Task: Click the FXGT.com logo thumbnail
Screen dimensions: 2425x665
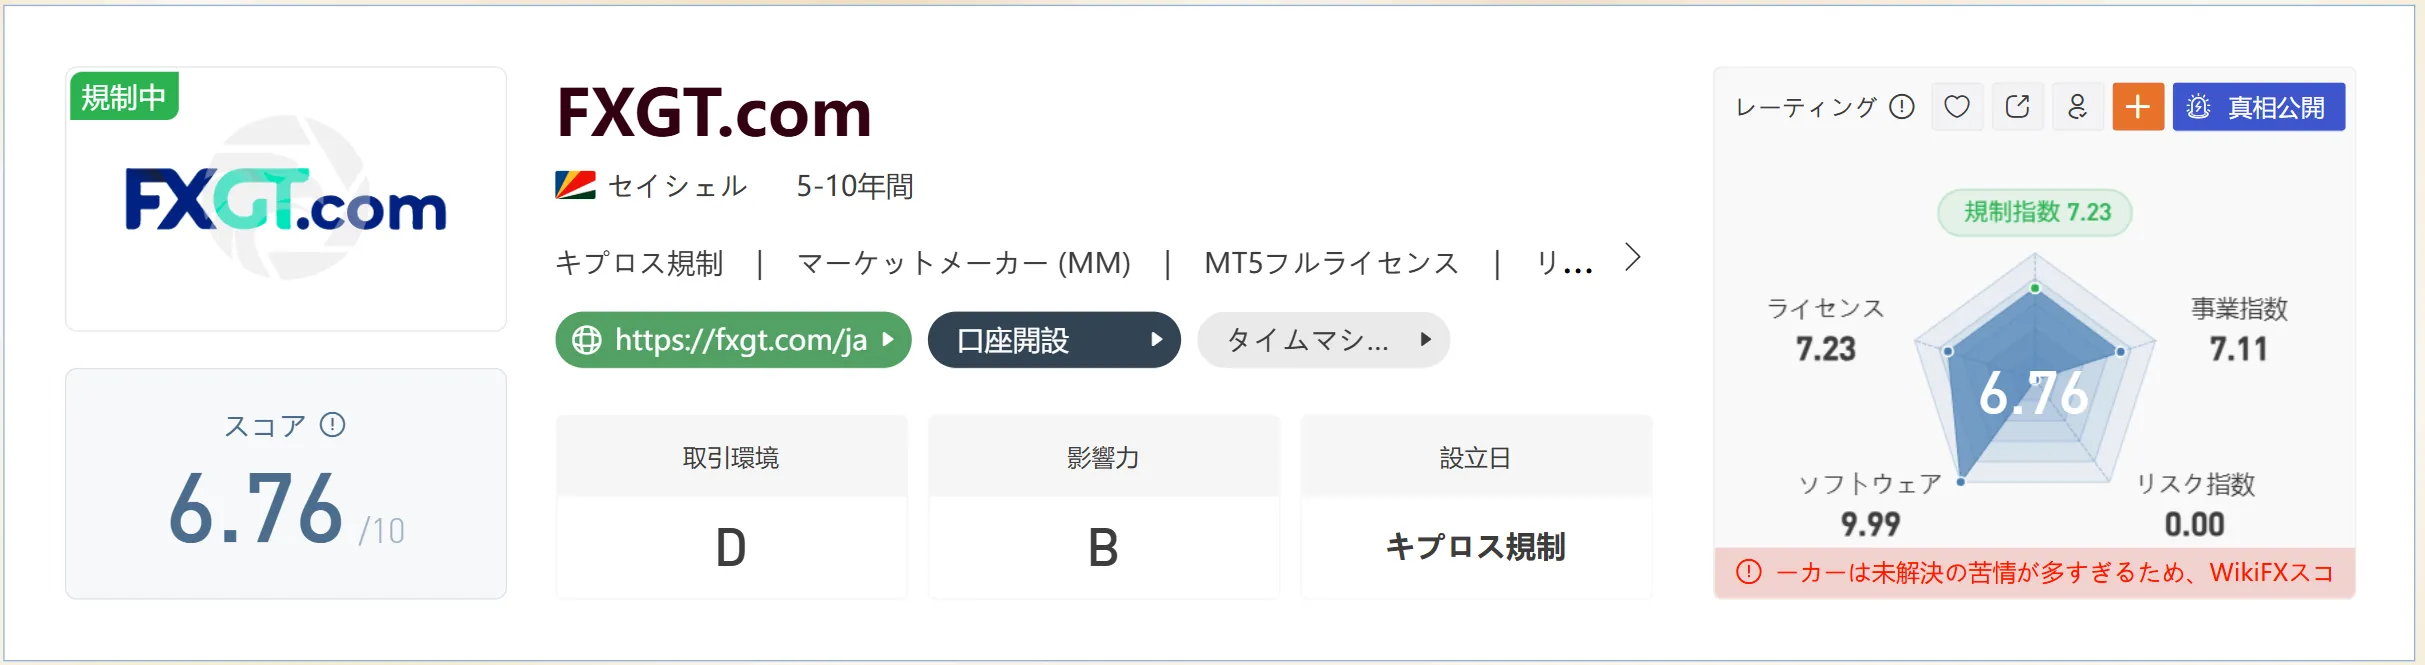Action: pyautogui.click(x=286, y=199)
